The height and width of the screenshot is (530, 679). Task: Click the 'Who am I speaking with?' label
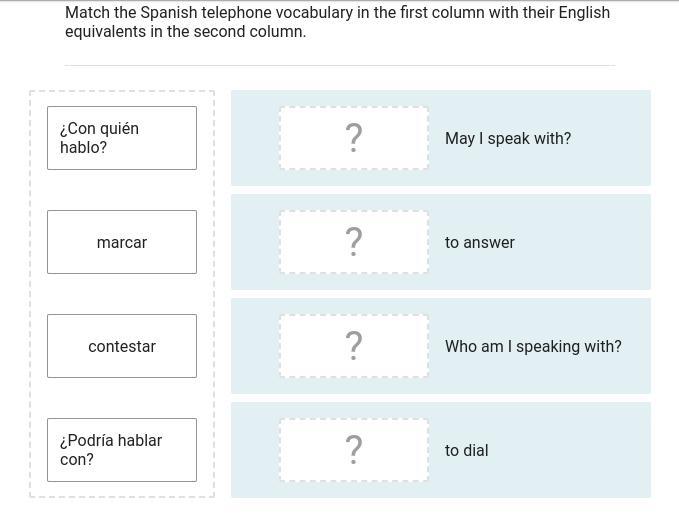coord(533,346)
